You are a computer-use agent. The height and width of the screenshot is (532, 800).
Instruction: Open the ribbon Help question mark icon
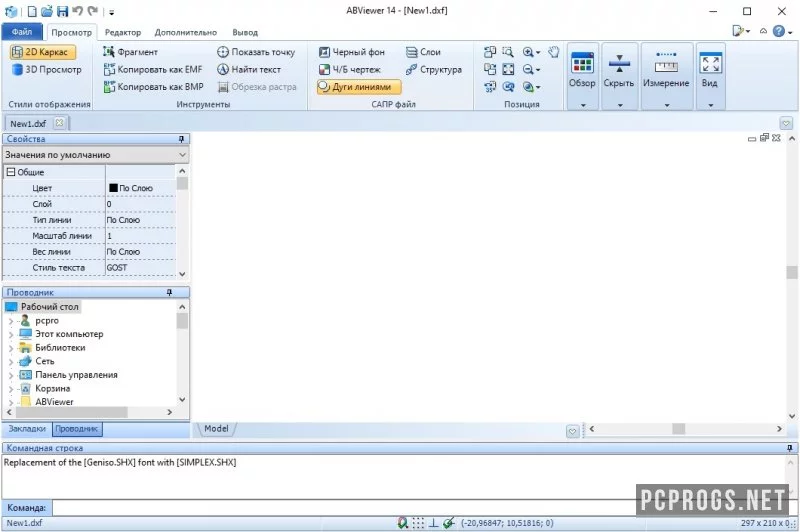tap(779, 32)
